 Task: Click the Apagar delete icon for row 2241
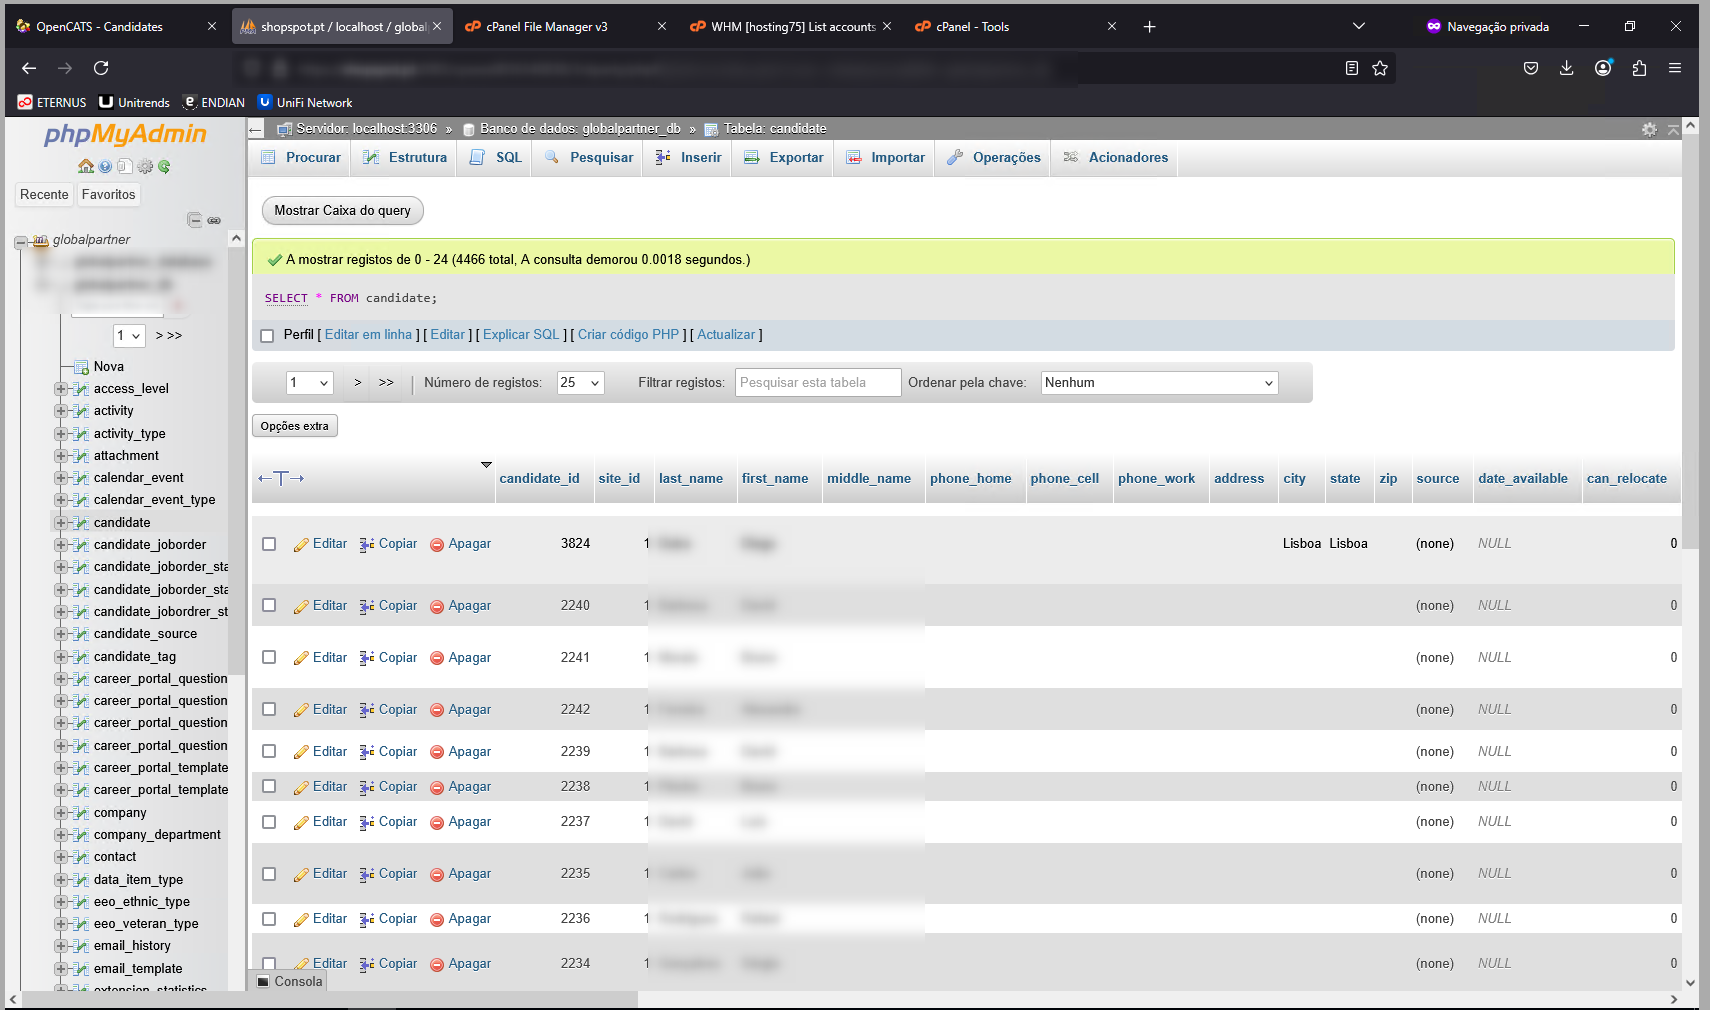[x=437, y=658]
